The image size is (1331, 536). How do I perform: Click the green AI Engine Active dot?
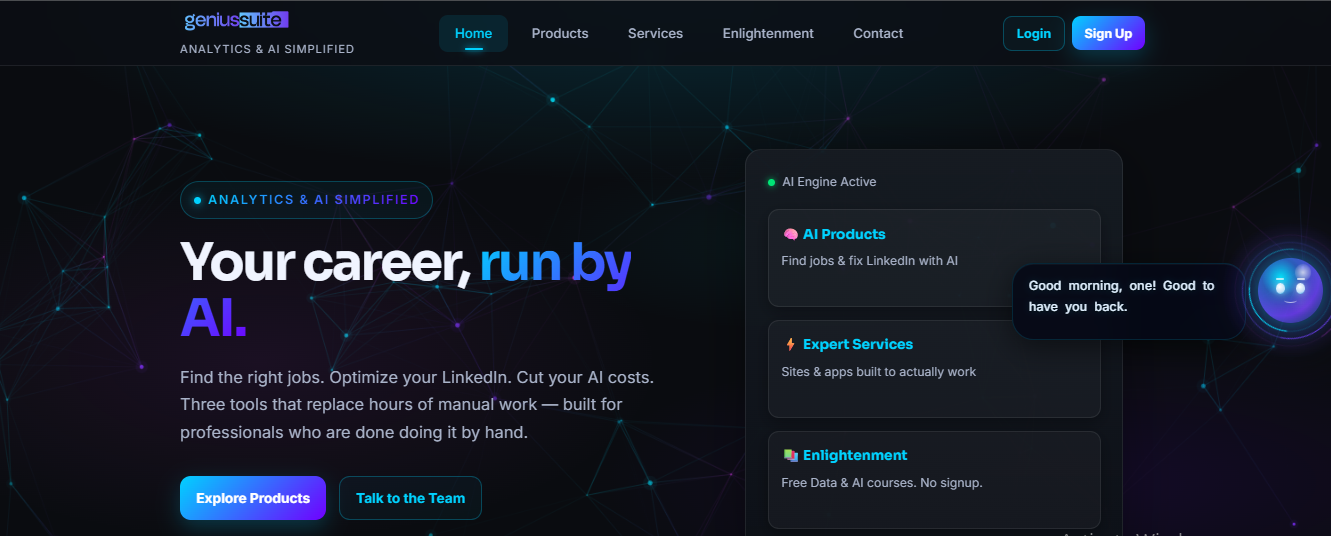771,182
